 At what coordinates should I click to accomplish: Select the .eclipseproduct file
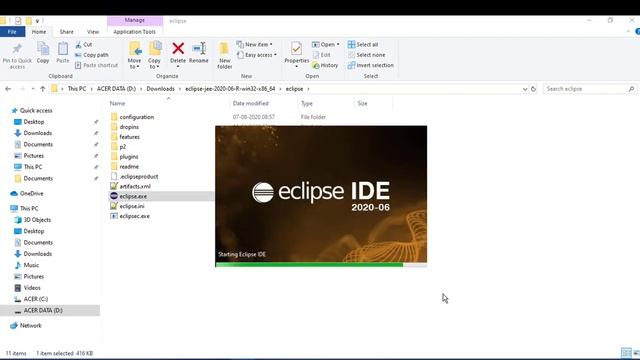point(139,177)
